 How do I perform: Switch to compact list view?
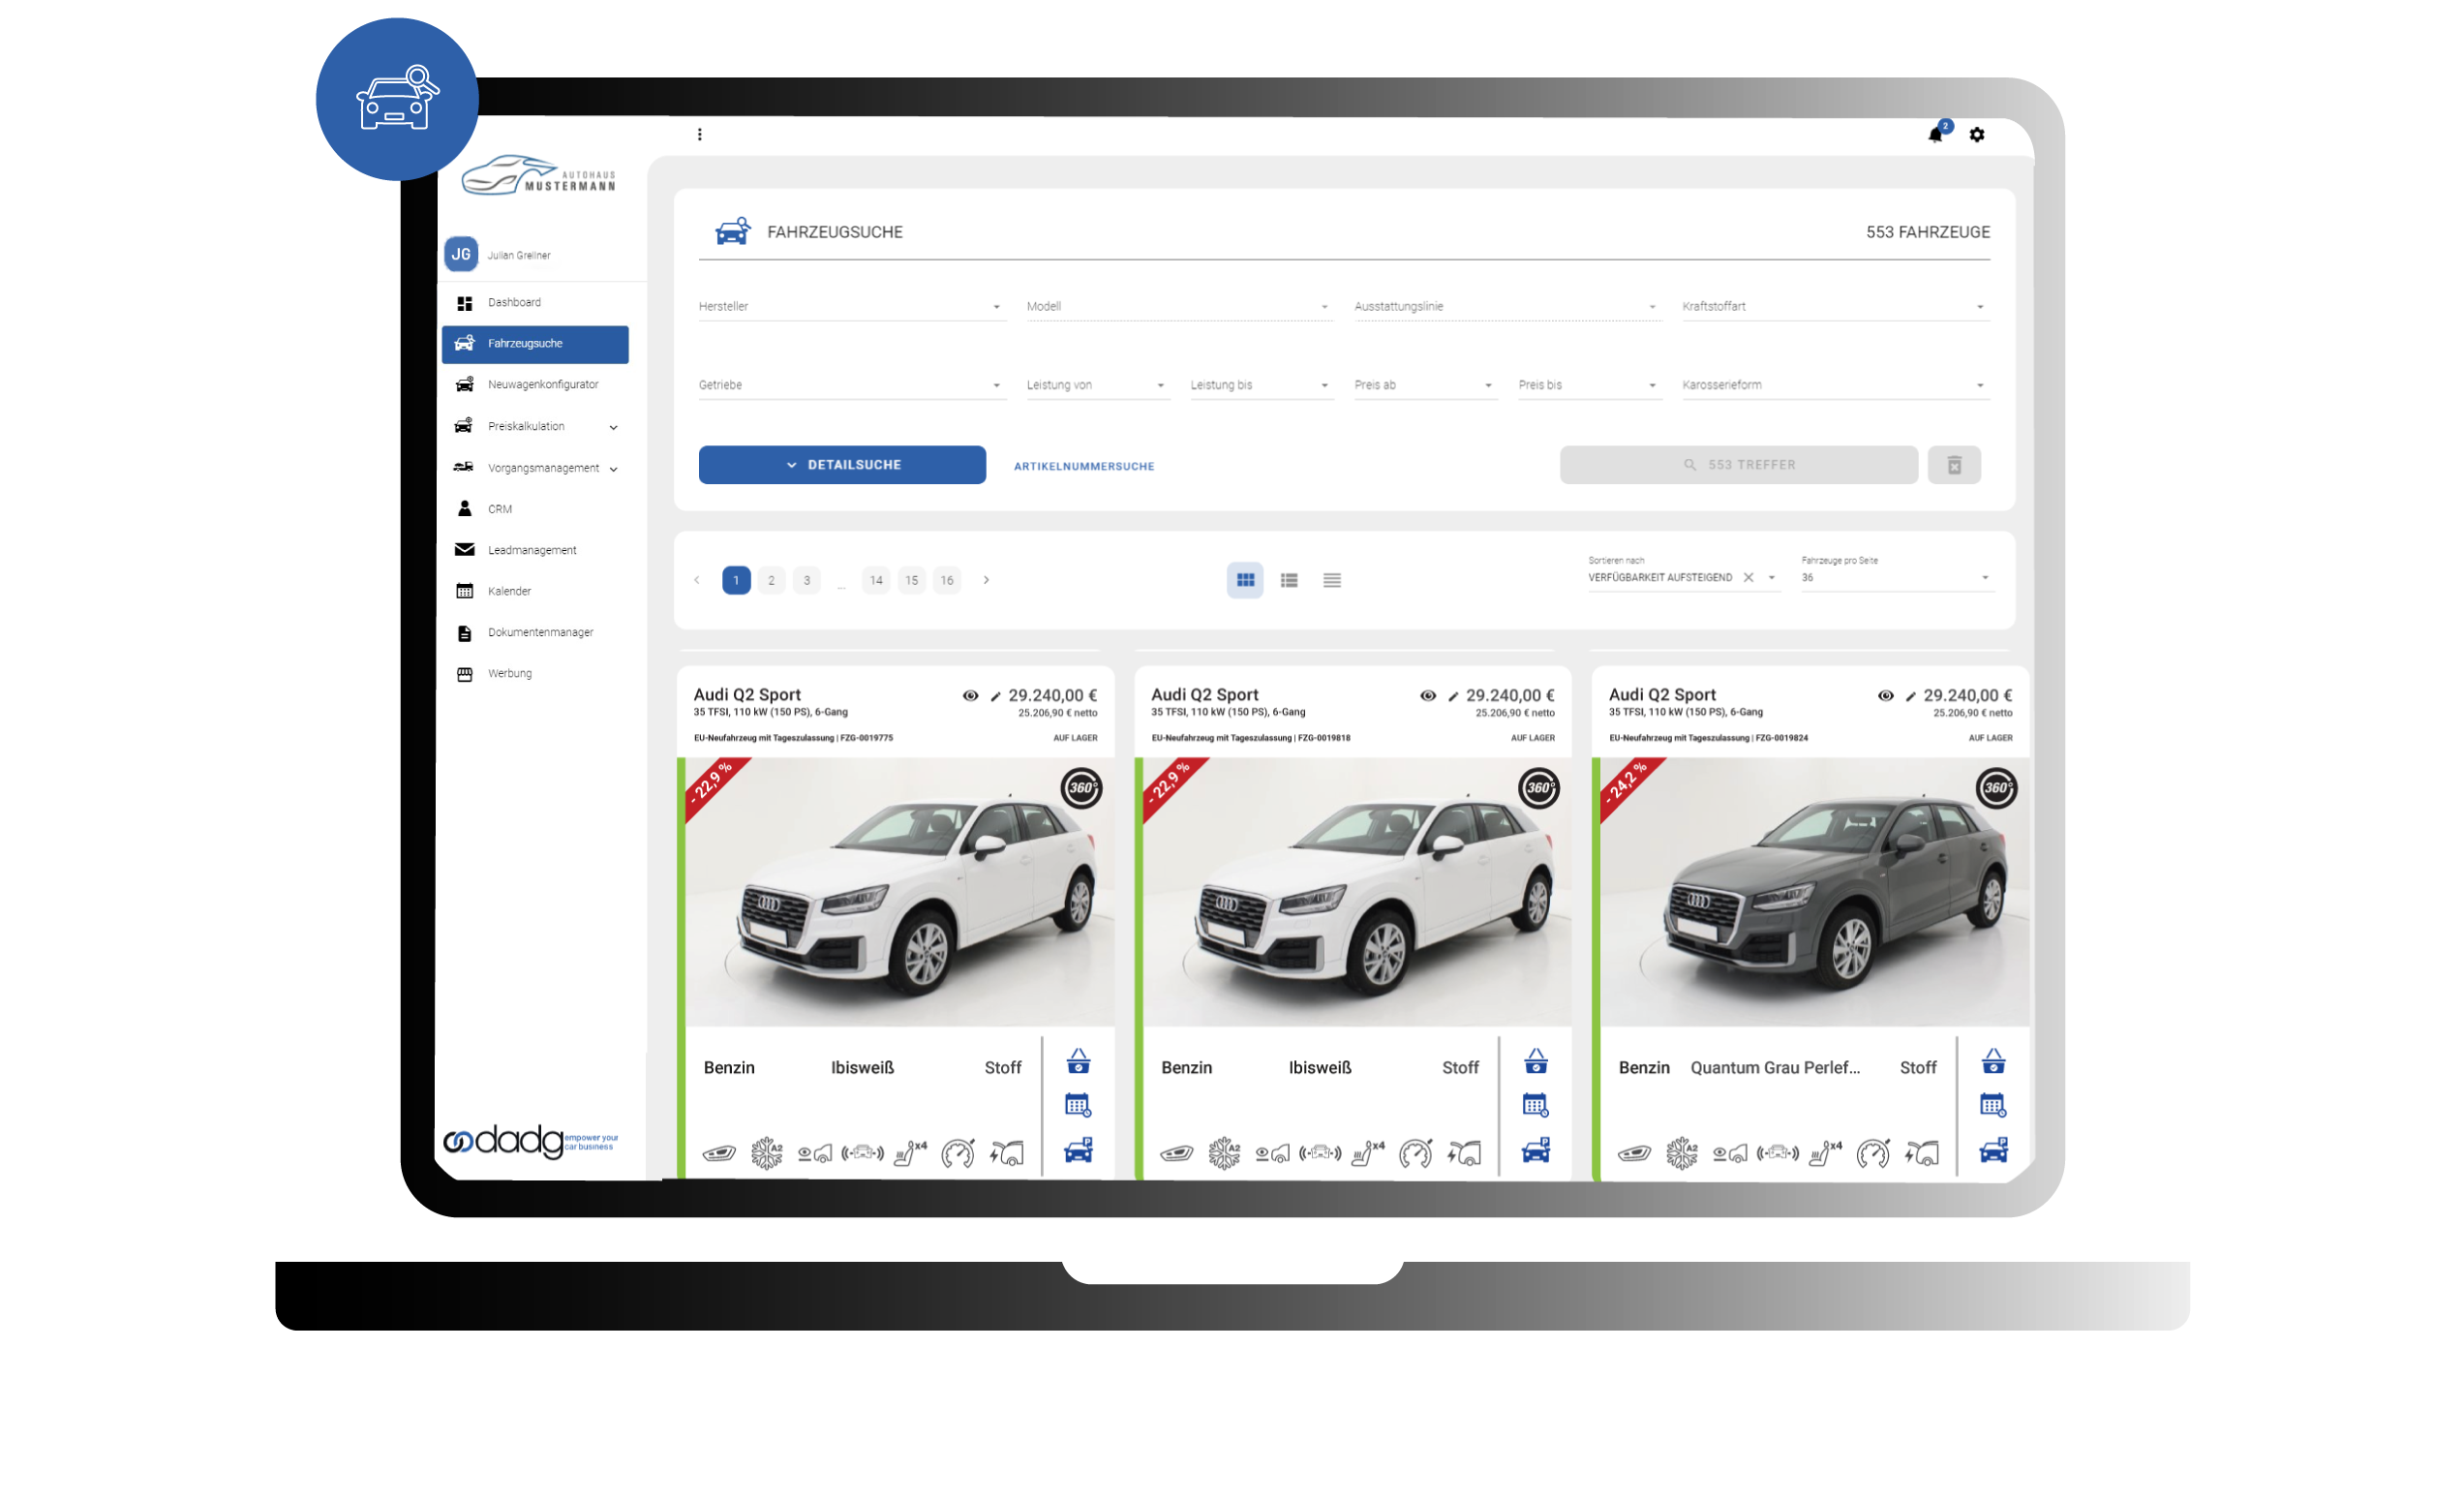(x=1332, y=580)
